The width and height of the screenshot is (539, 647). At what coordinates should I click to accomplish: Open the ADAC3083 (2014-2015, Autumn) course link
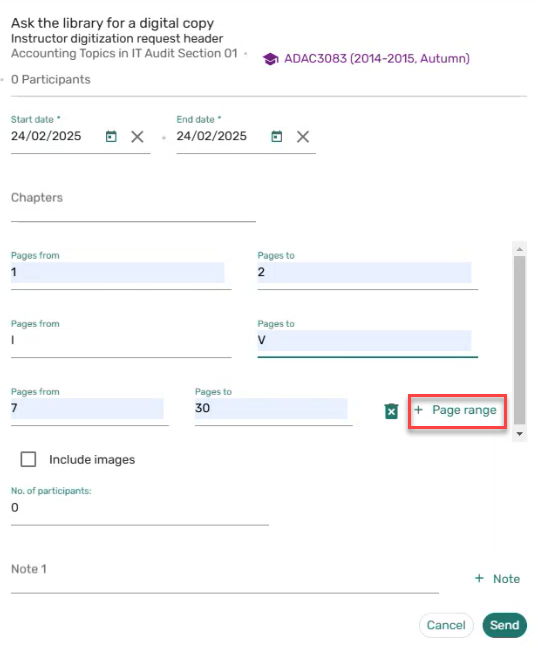pos(376,59)
